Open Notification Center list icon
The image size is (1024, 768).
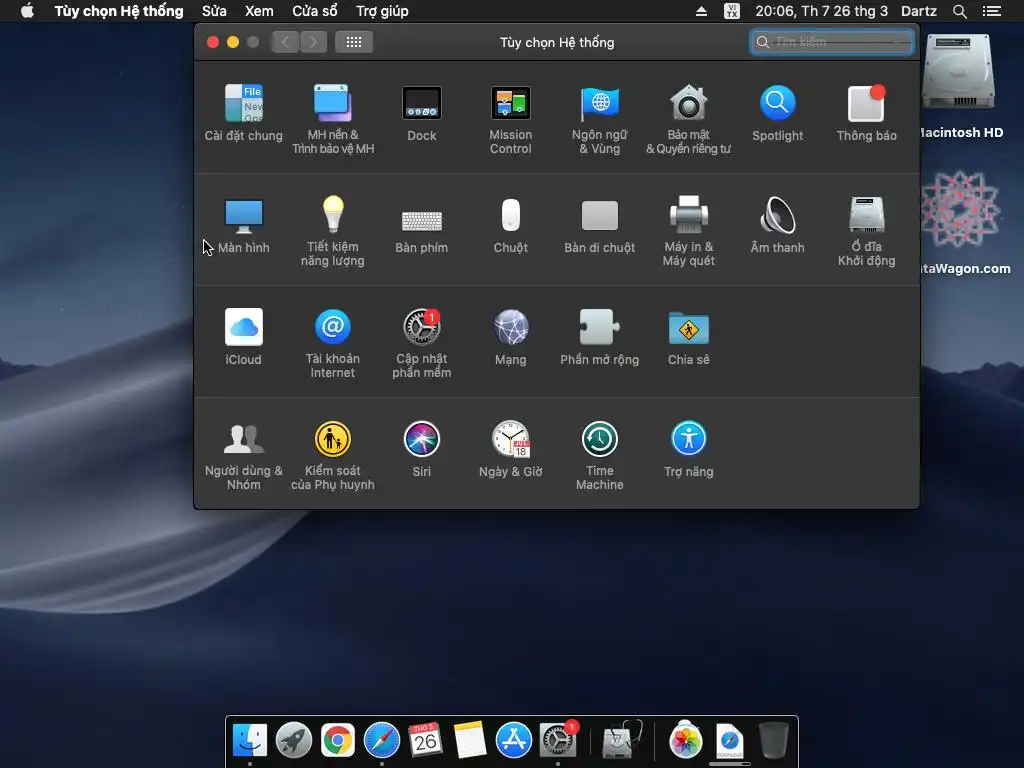[x=992, y=11]
